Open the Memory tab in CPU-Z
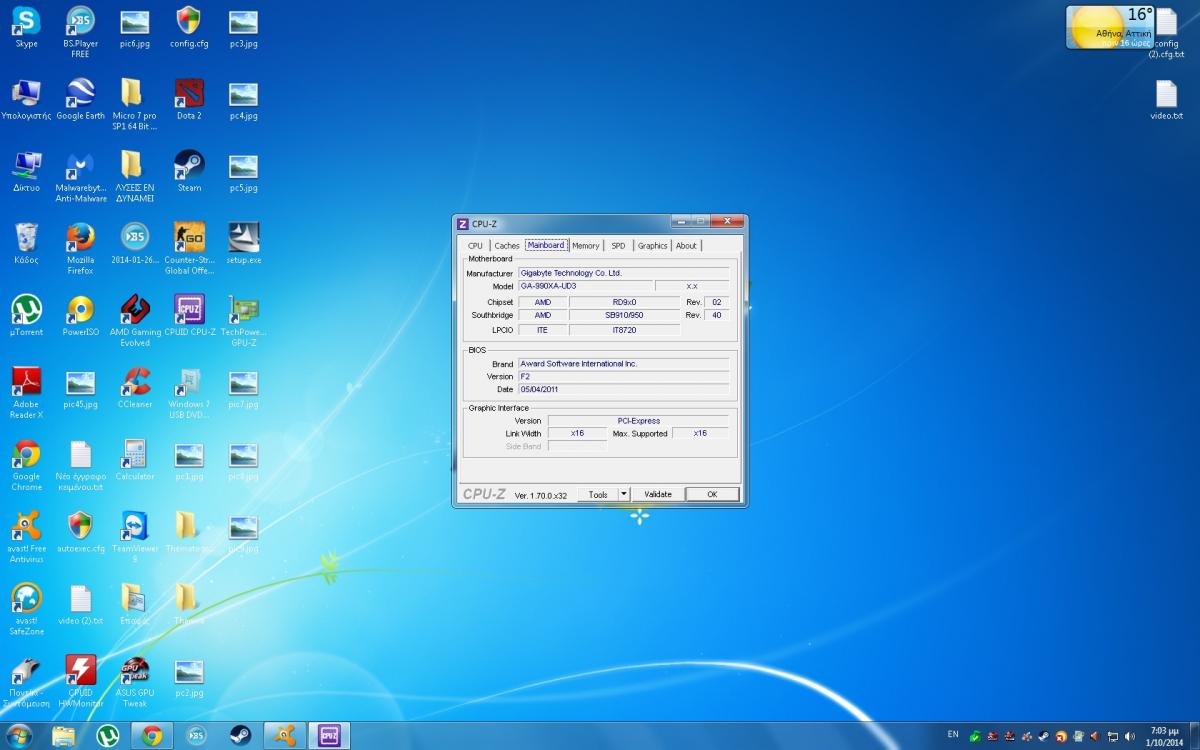 coord(586,245)
